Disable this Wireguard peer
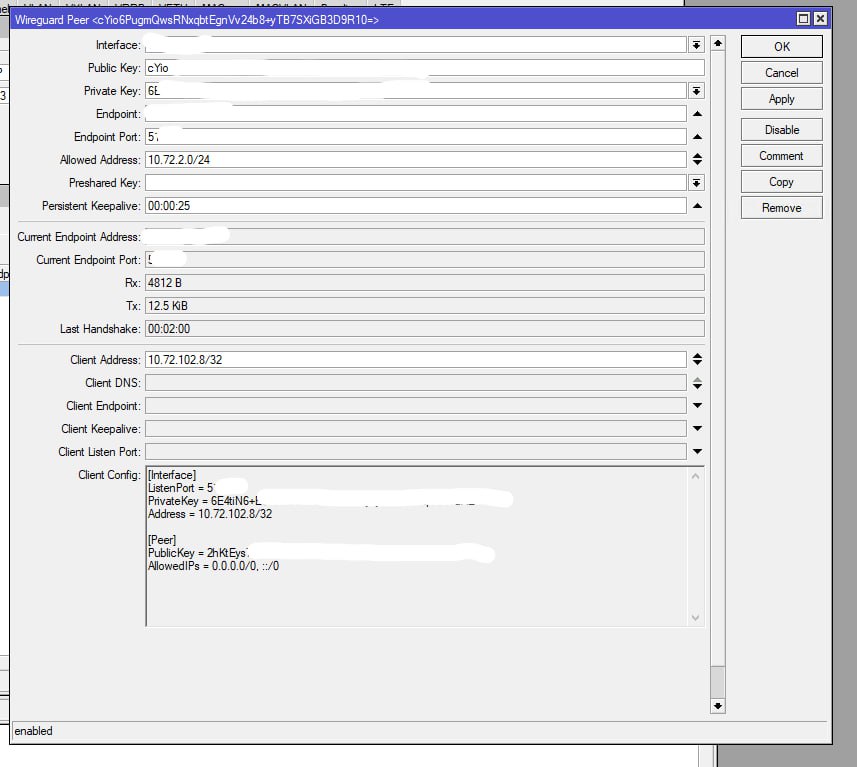This screenshot has width=857, height=767. [x=782, y=130]
